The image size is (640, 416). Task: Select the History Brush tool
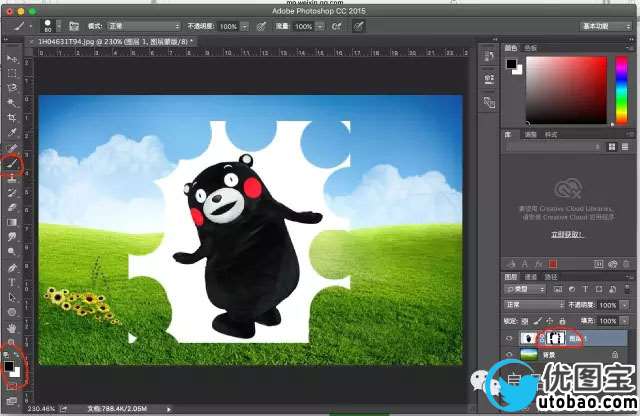(x=12, y=193)
